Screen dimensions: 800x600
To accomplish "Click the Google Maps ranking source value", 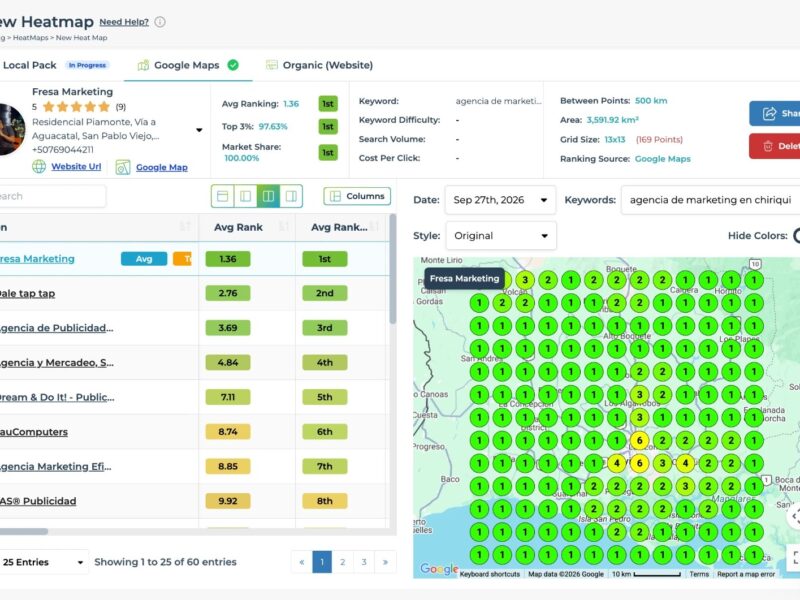I will point(662,159).
